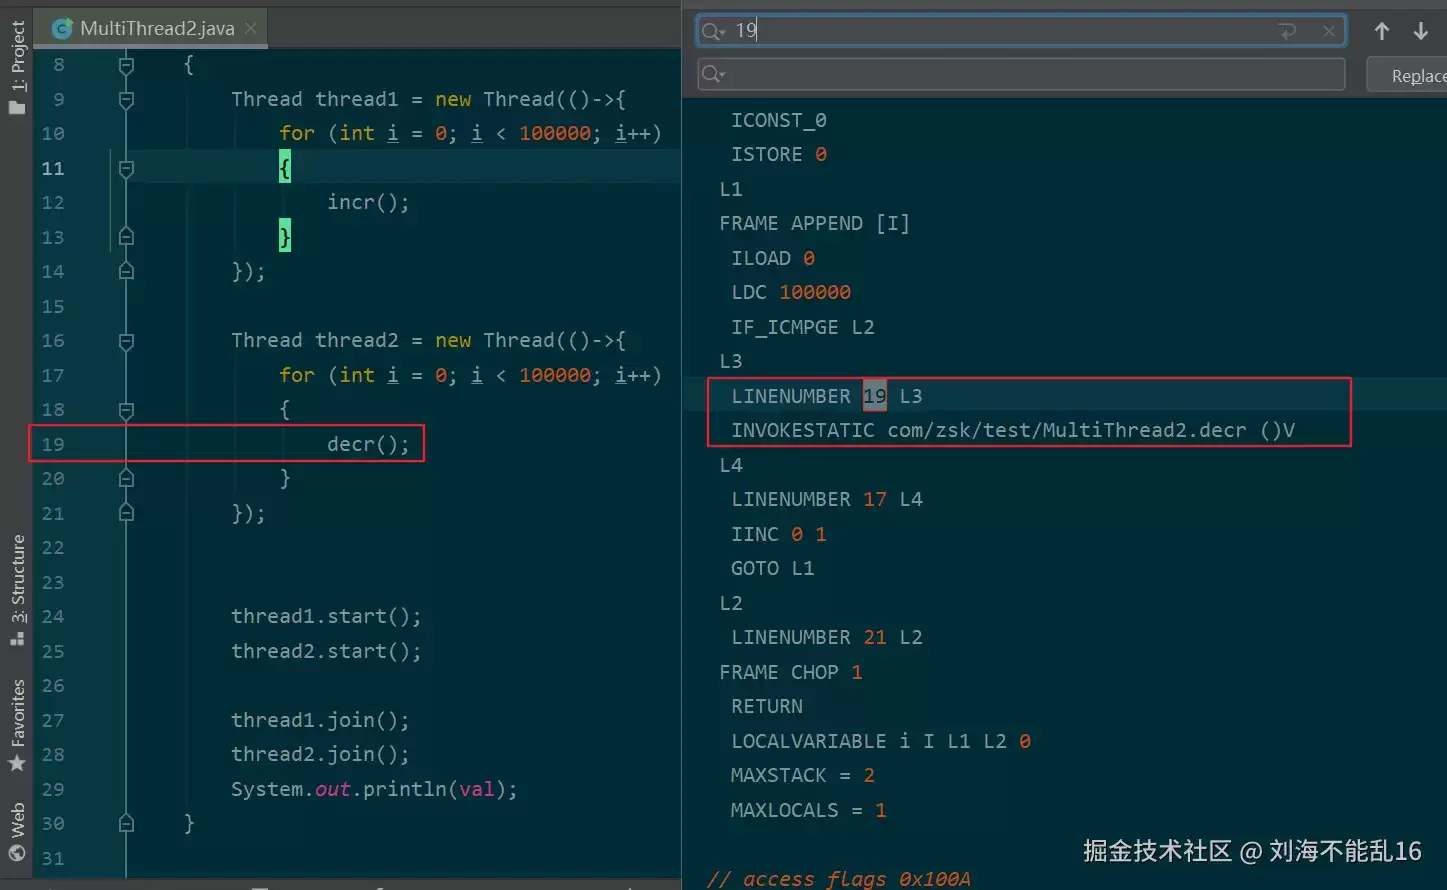The width and height of the screenshot is (1447, 890).
Task: Focus the find field containing 19
Action: [x=1021, y=31]
